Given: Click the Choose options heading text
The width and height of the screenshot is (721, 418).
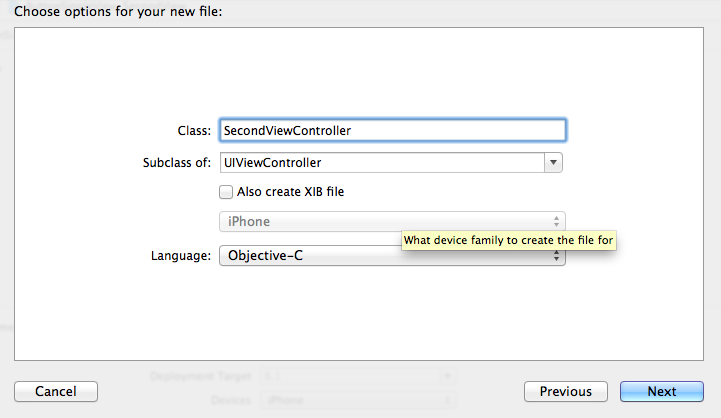Looking at the screenshot, I should (x=119, y=12).
